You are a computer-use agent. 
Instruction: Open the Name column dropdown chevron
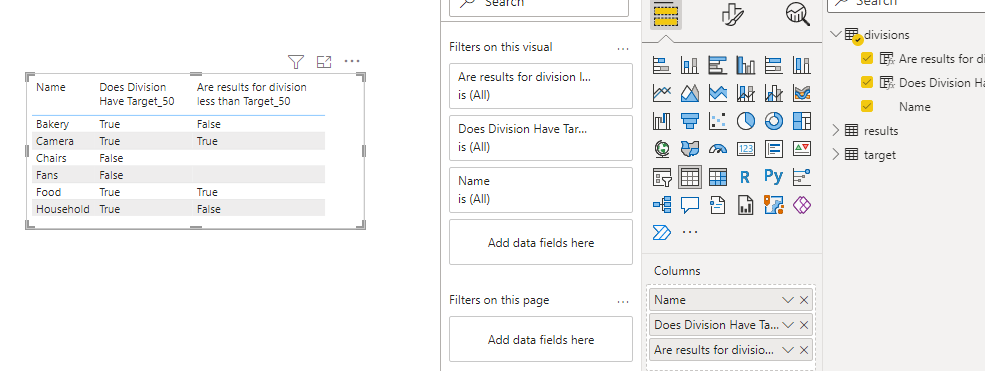click(x=788, y=300)
